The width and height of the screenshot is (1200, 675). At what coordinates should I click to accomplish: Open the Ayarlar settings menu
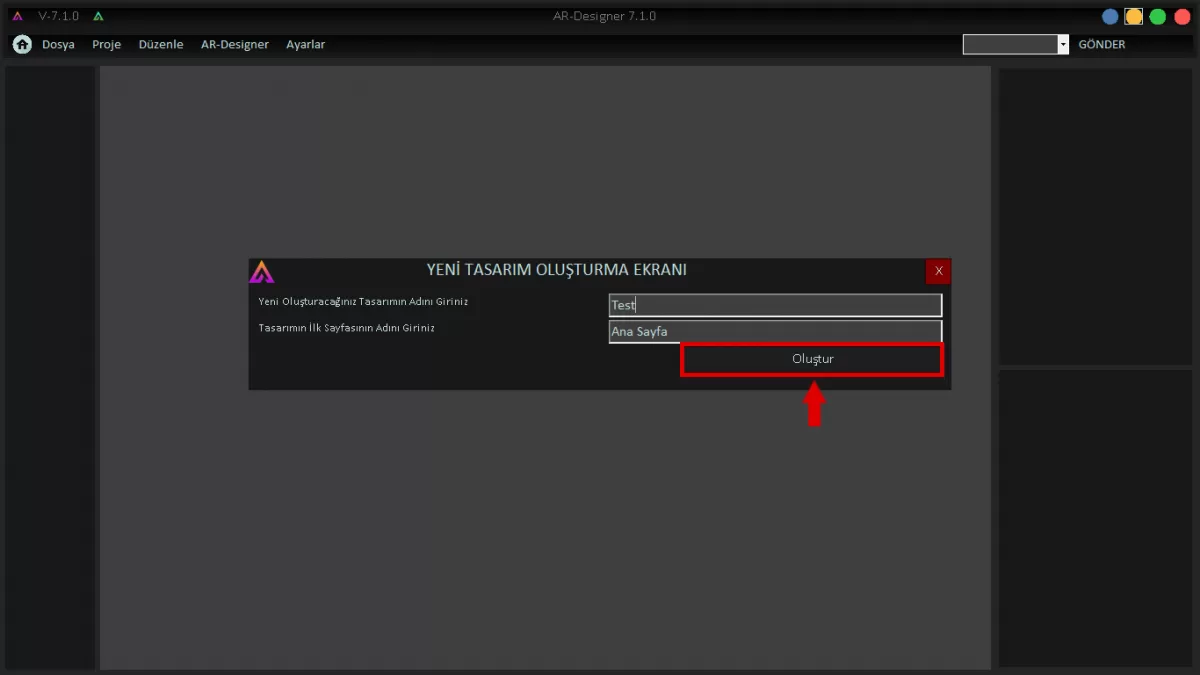[305, 45]
